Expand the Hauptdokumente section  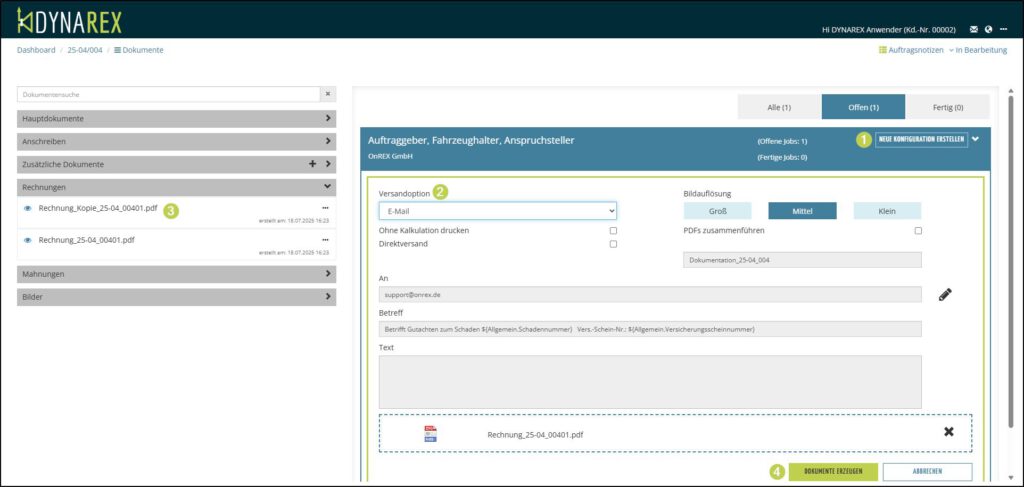pyautogui.click(x=178, y=118)
